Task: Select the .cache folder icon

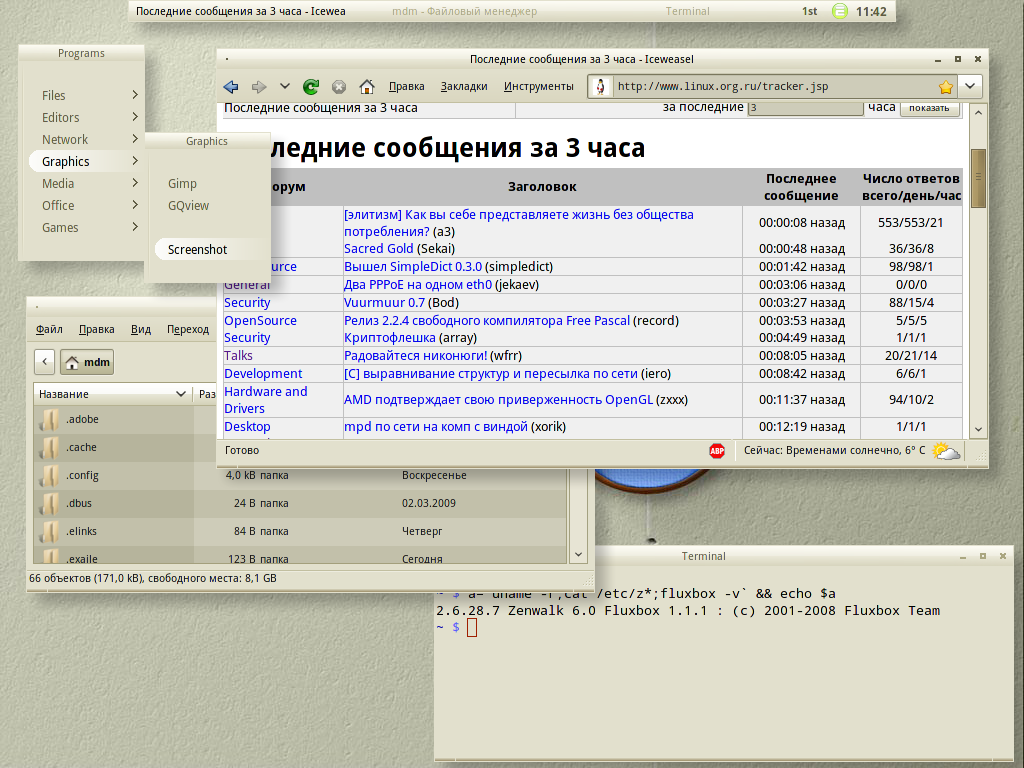Action: coord(49,447)
